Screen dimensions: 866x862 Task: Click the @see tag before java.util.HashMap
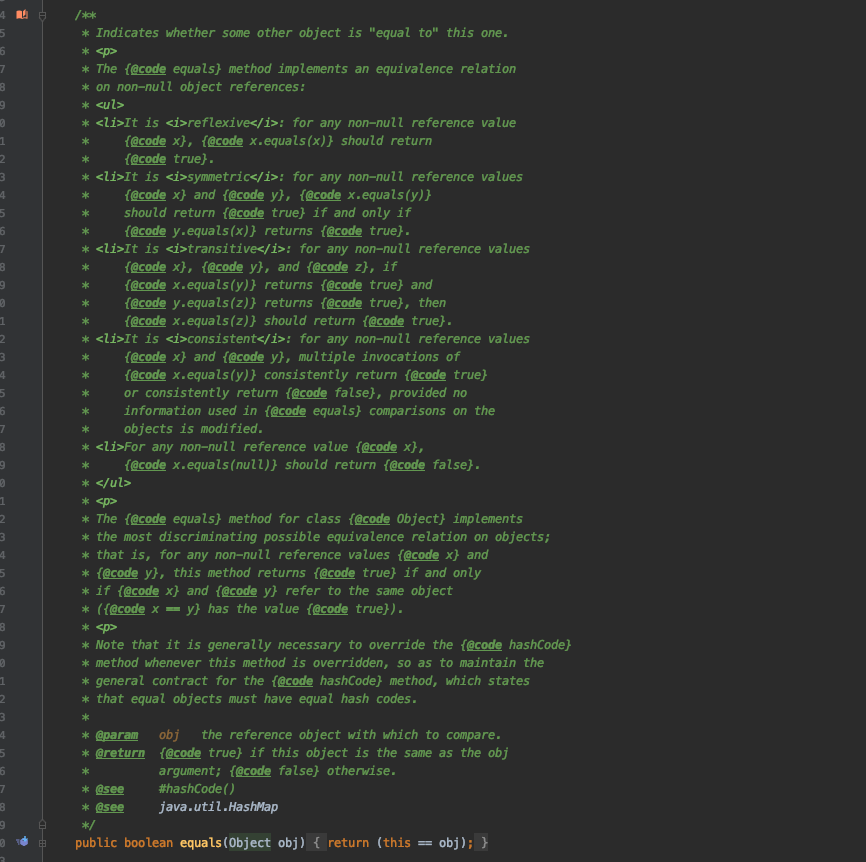coord(109,807)
